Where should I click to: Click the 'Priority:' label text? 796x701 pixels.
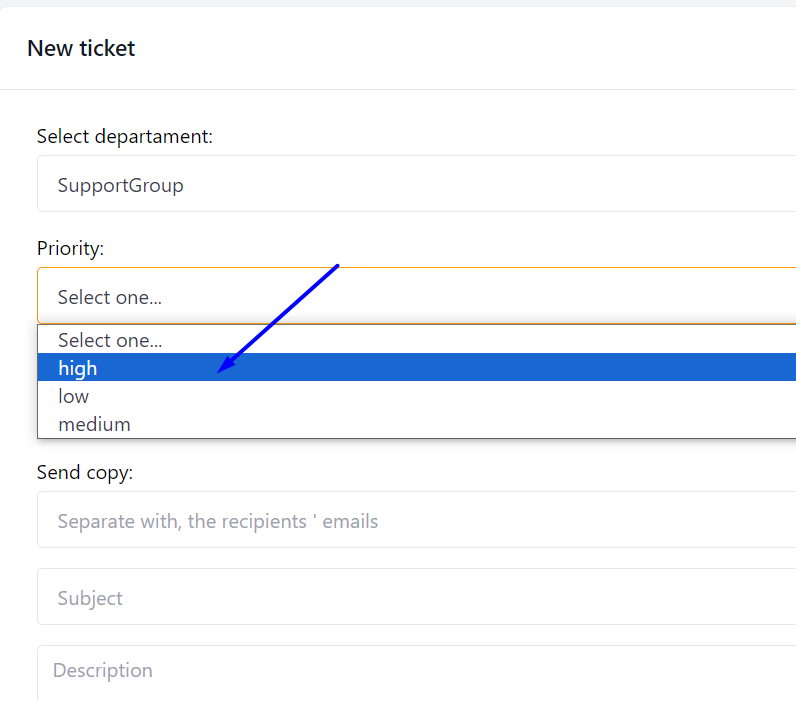coord(70,248)
